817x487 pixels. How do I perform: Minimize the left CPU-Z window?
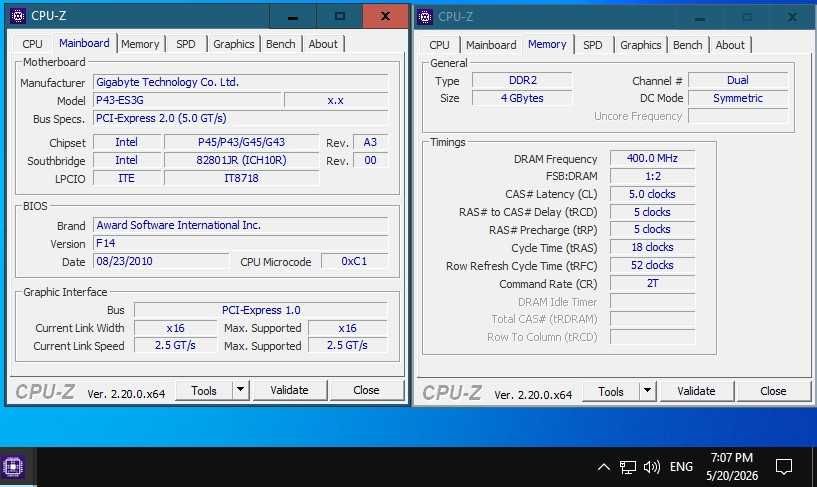point(293,17)
